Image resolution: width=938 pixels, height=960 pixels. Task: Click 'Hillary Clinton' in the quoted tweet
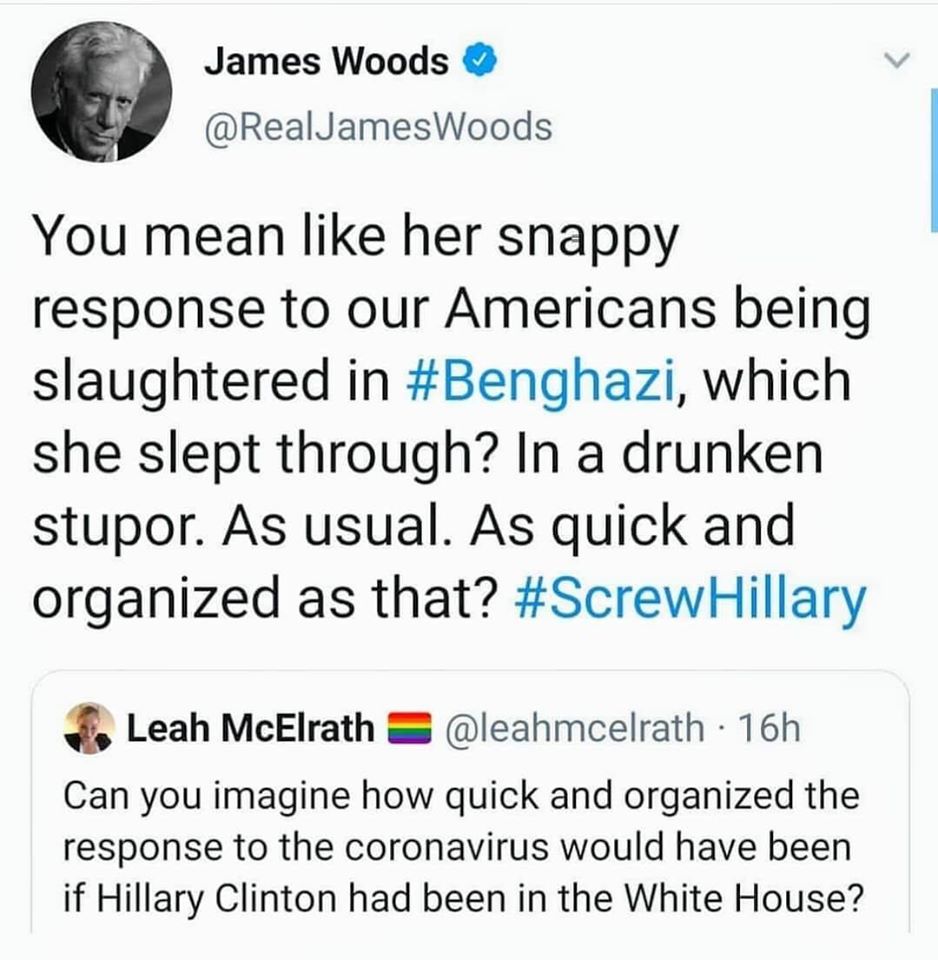pos(217,898)
